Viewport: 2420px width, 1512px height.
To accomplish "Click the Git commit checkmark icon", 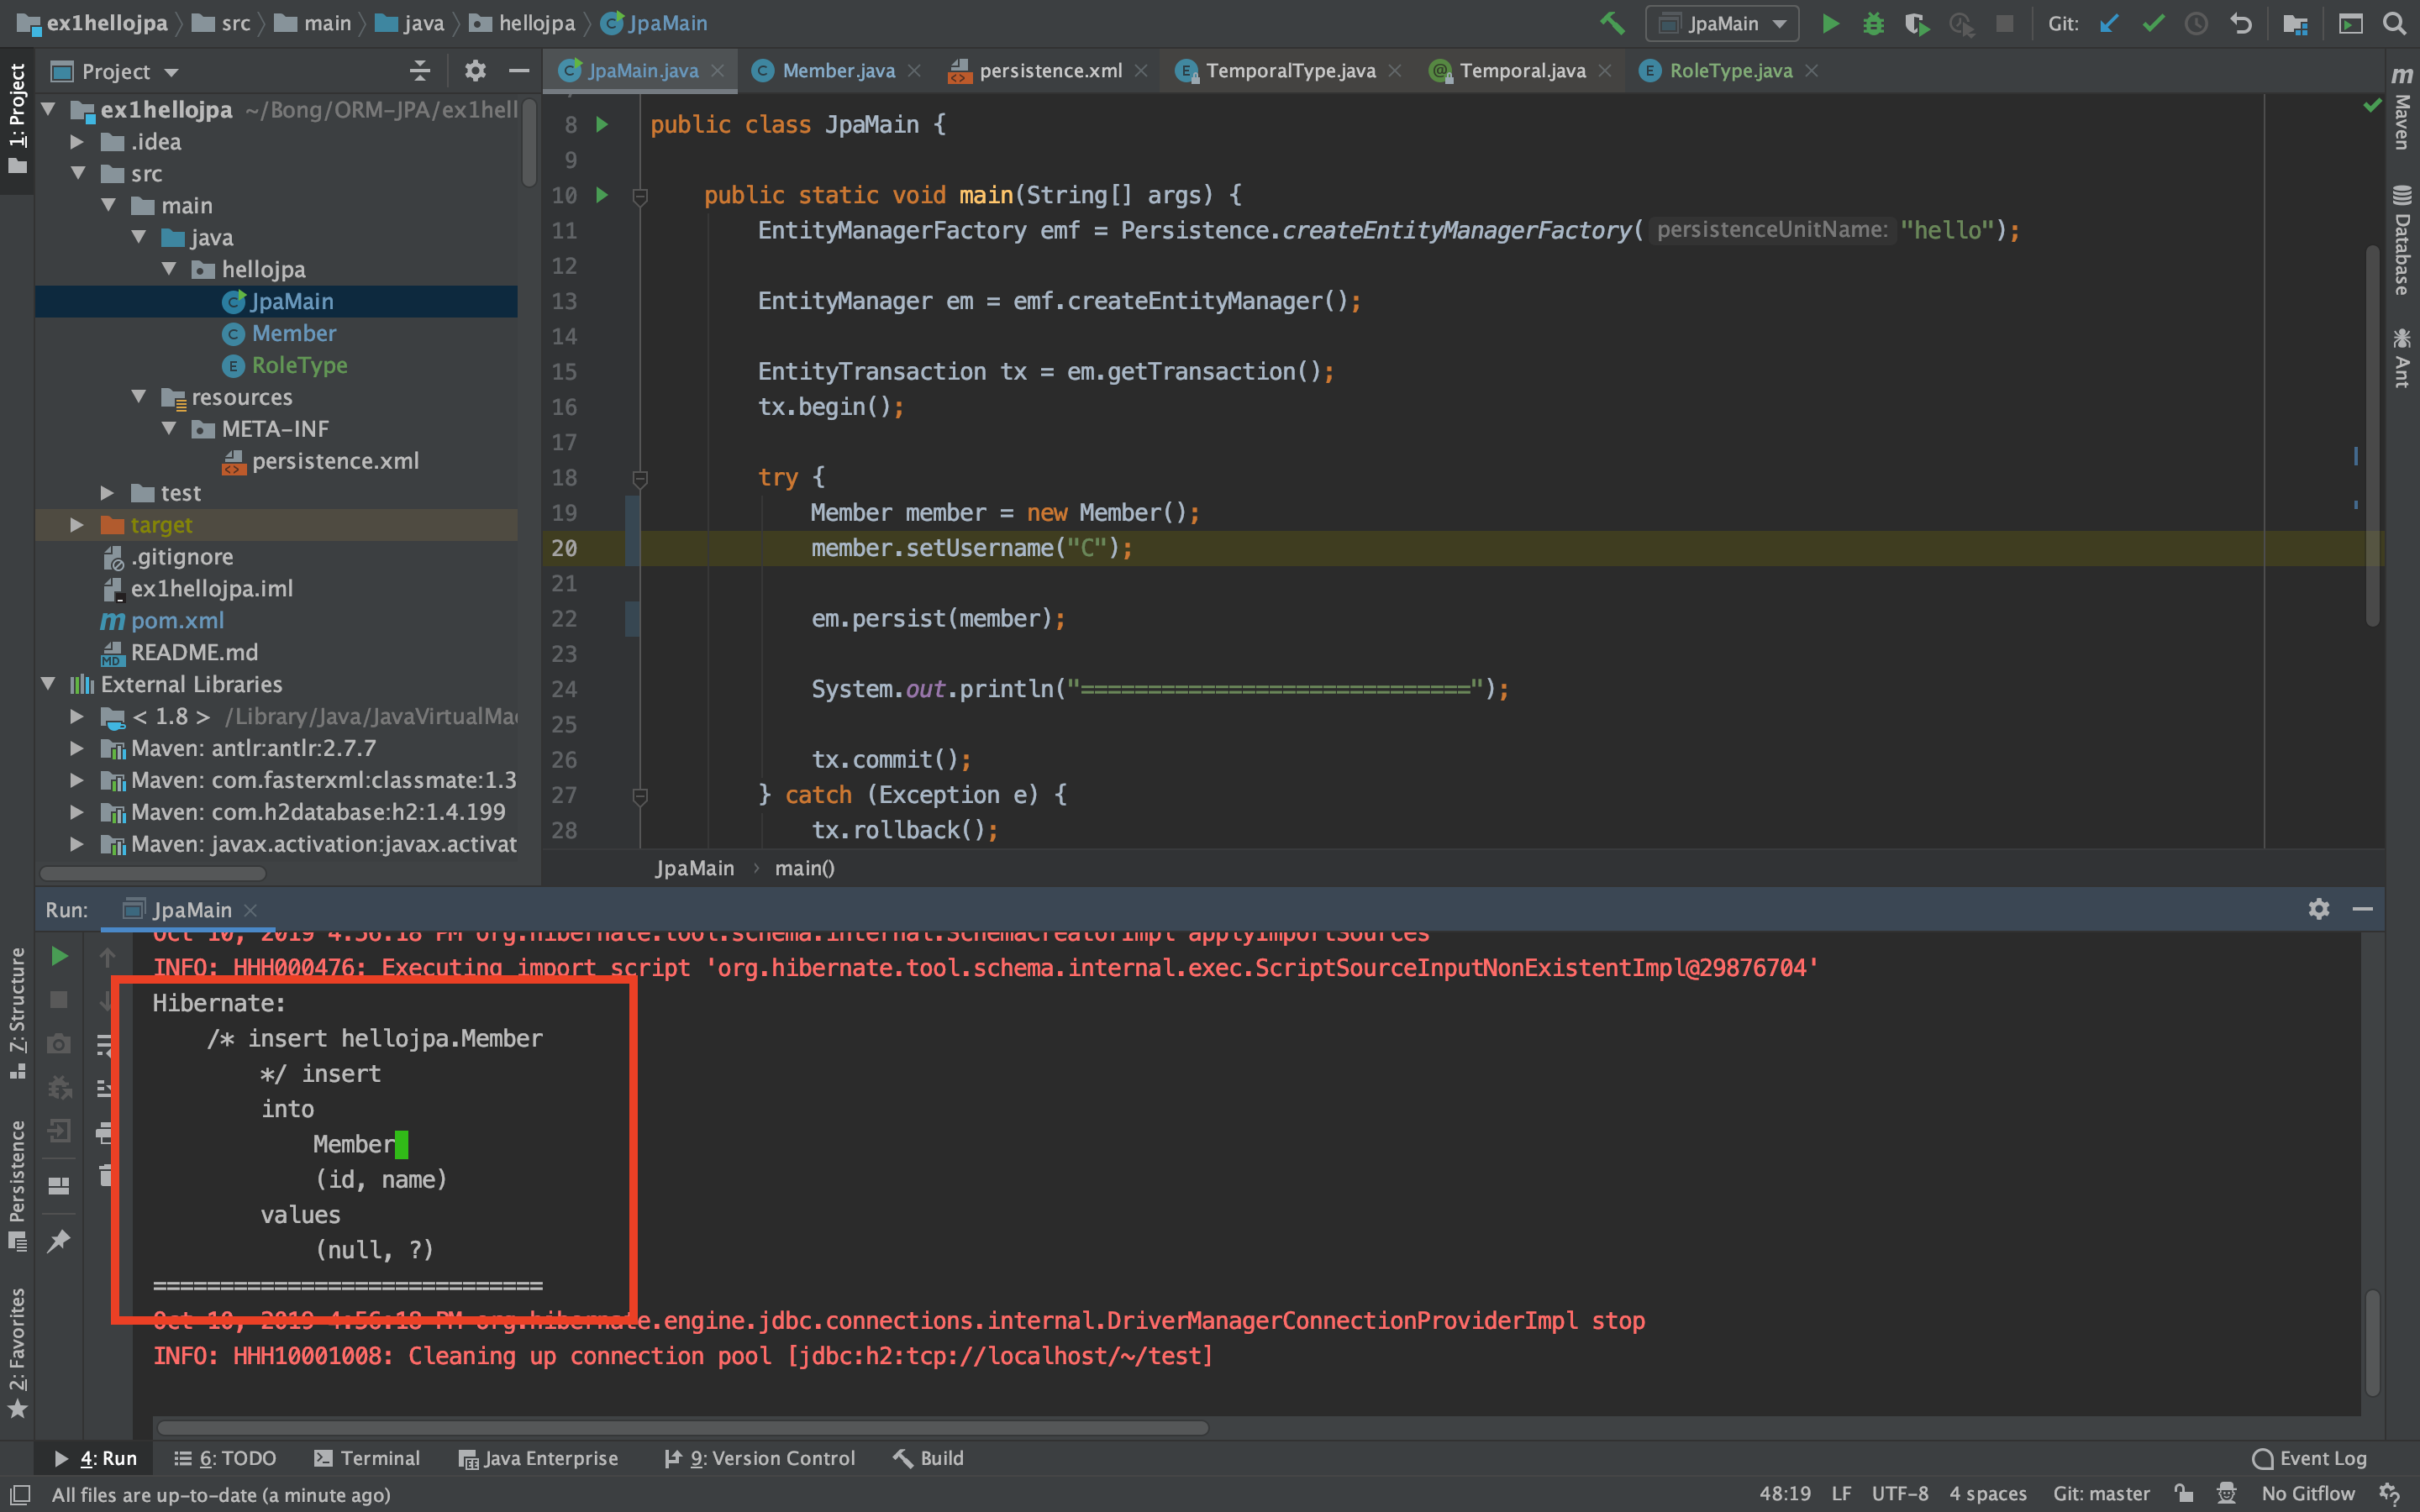I will (x=2153, y=23).
